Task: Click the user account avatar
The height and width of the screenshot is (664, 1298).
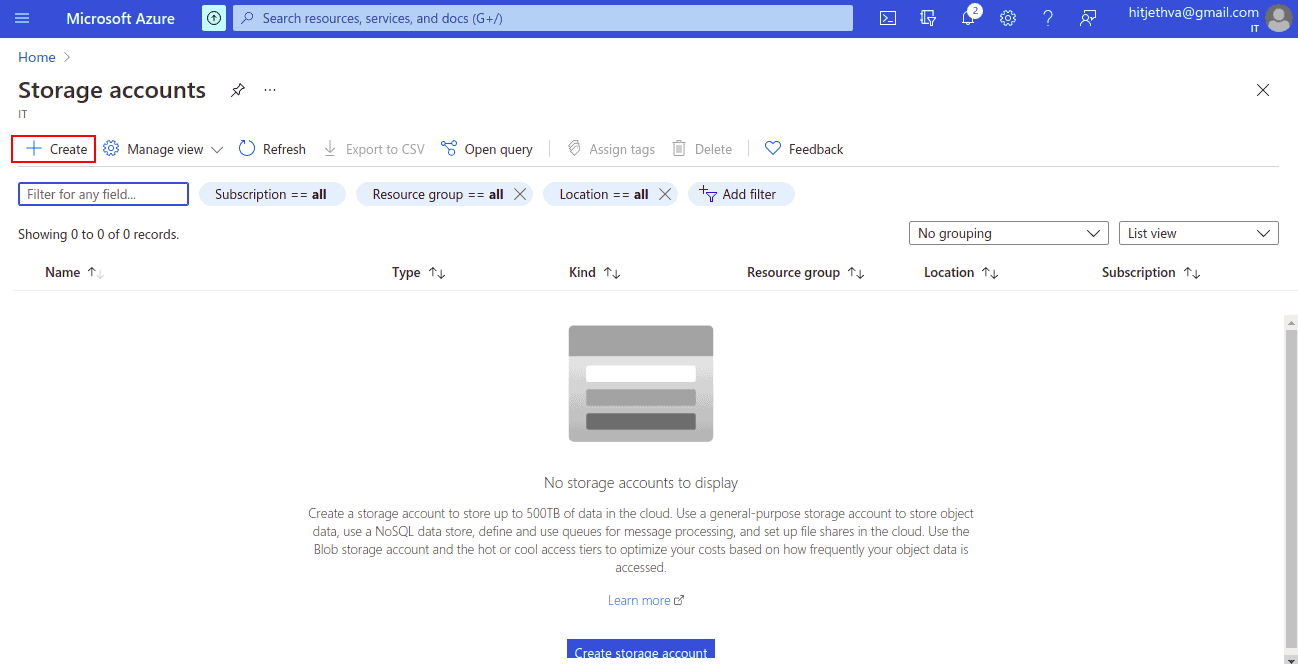Action: [x=1278, y=18]
